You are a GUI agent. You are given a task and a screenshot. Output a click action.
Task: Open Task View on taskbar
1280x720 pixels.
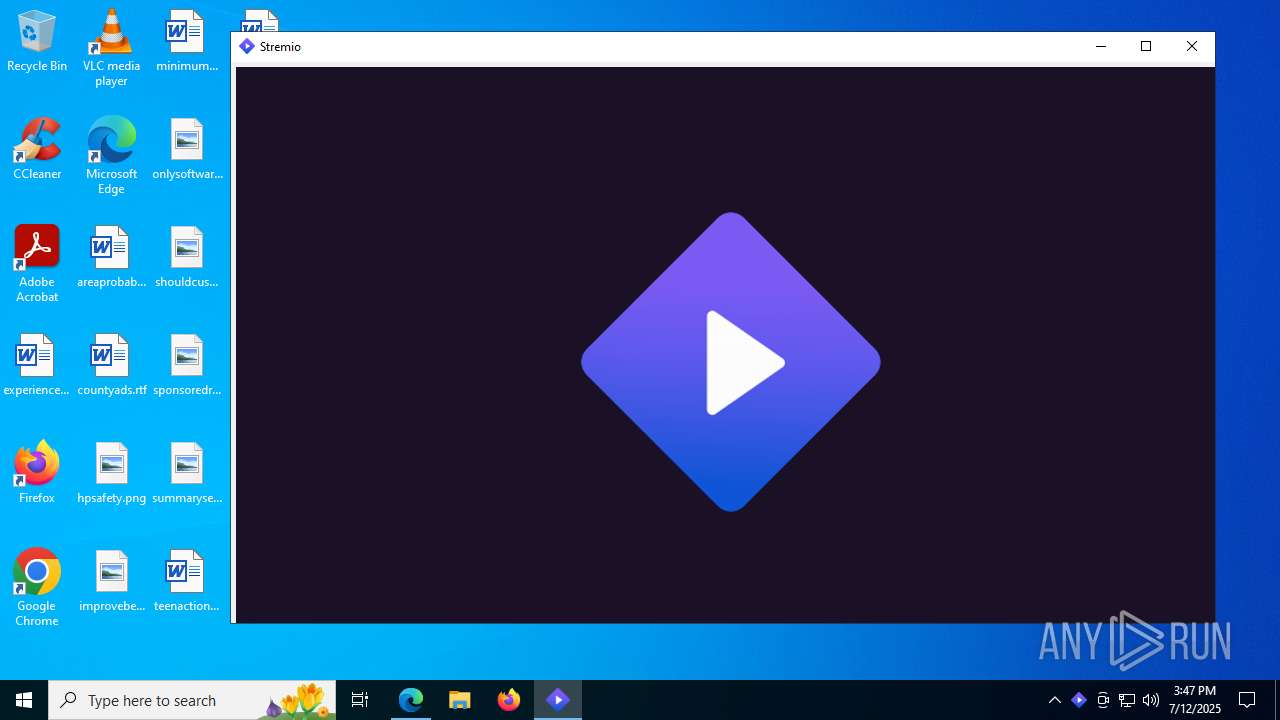pyautogui.click(x=360, y=700)
